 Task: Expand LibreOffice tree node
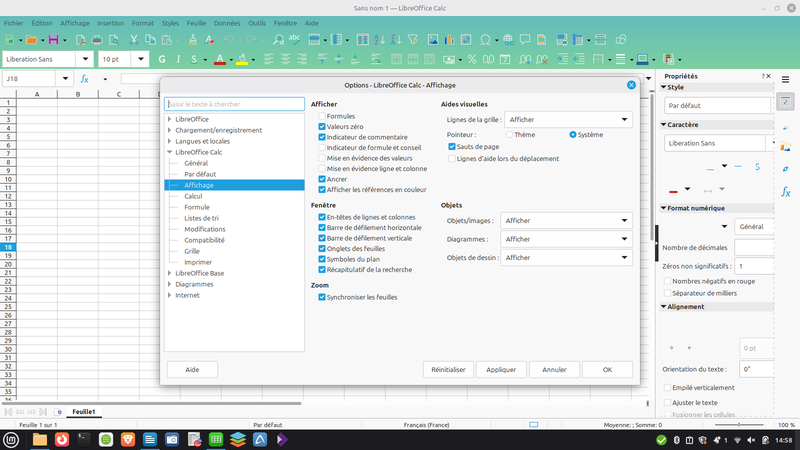point(170,119)
